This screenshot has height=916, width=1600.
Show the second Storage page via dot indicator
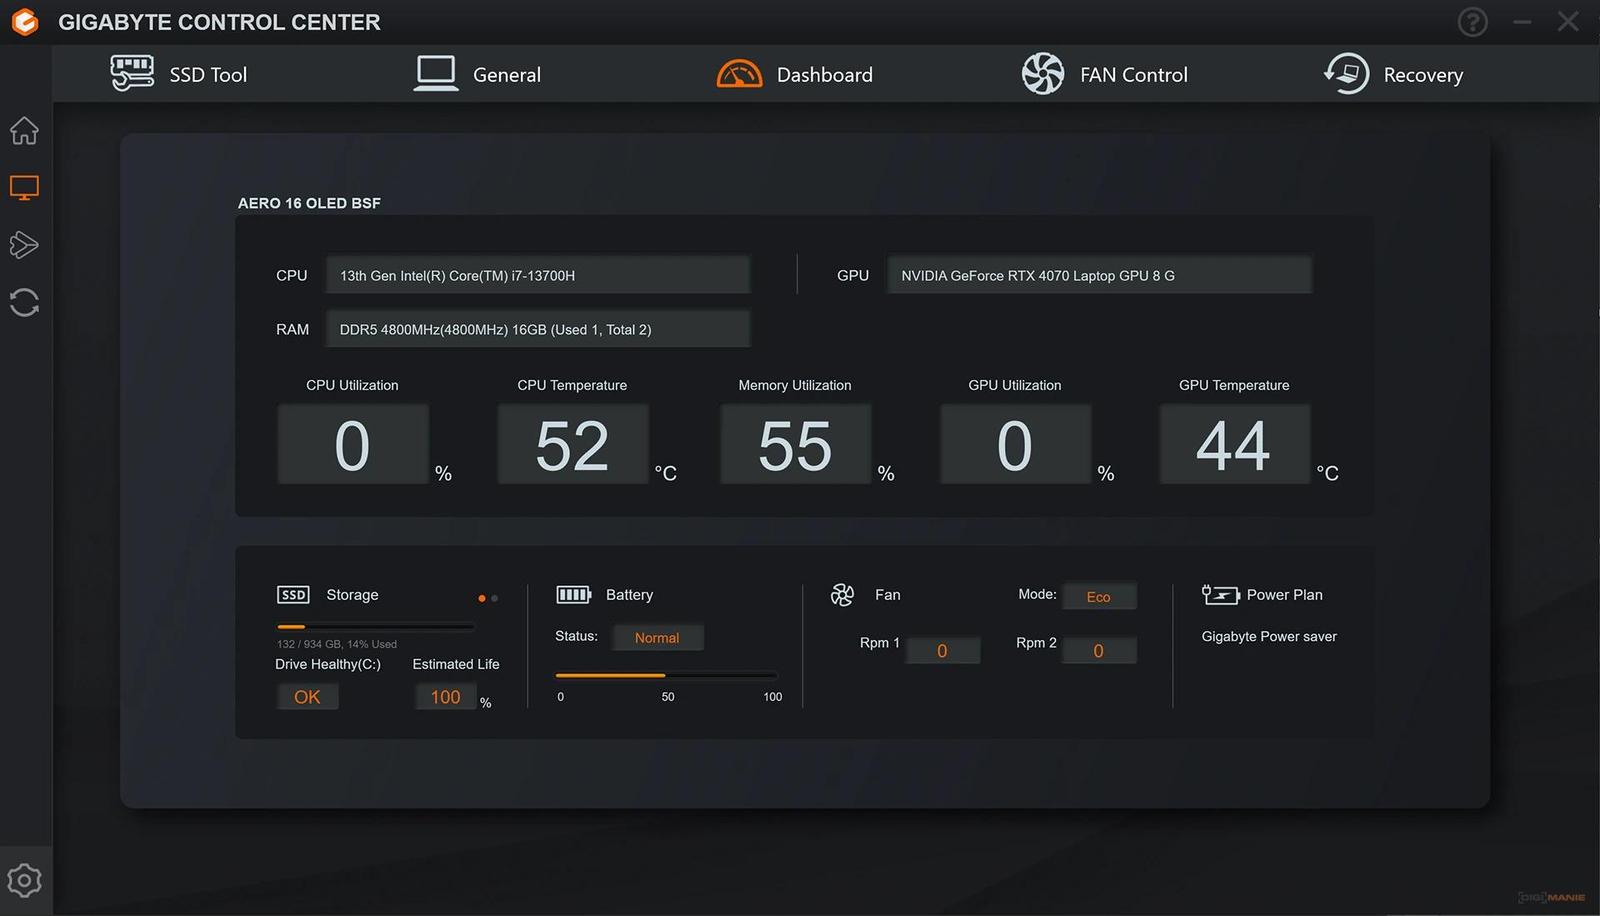[x=495, y=598]
